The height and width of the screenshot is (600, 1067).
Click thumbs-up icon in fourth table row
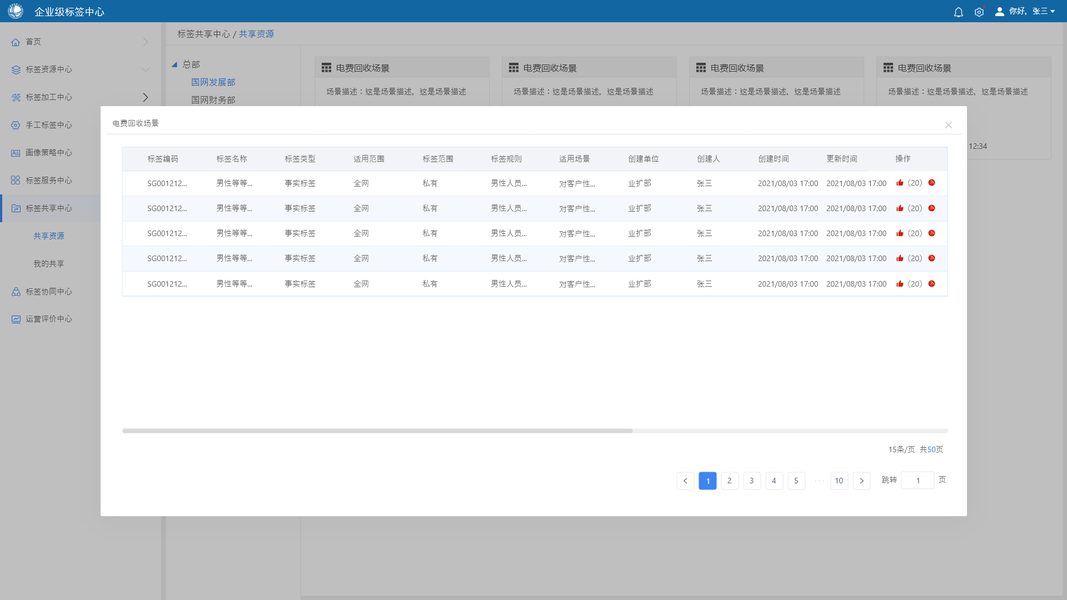tap(900, 259)
